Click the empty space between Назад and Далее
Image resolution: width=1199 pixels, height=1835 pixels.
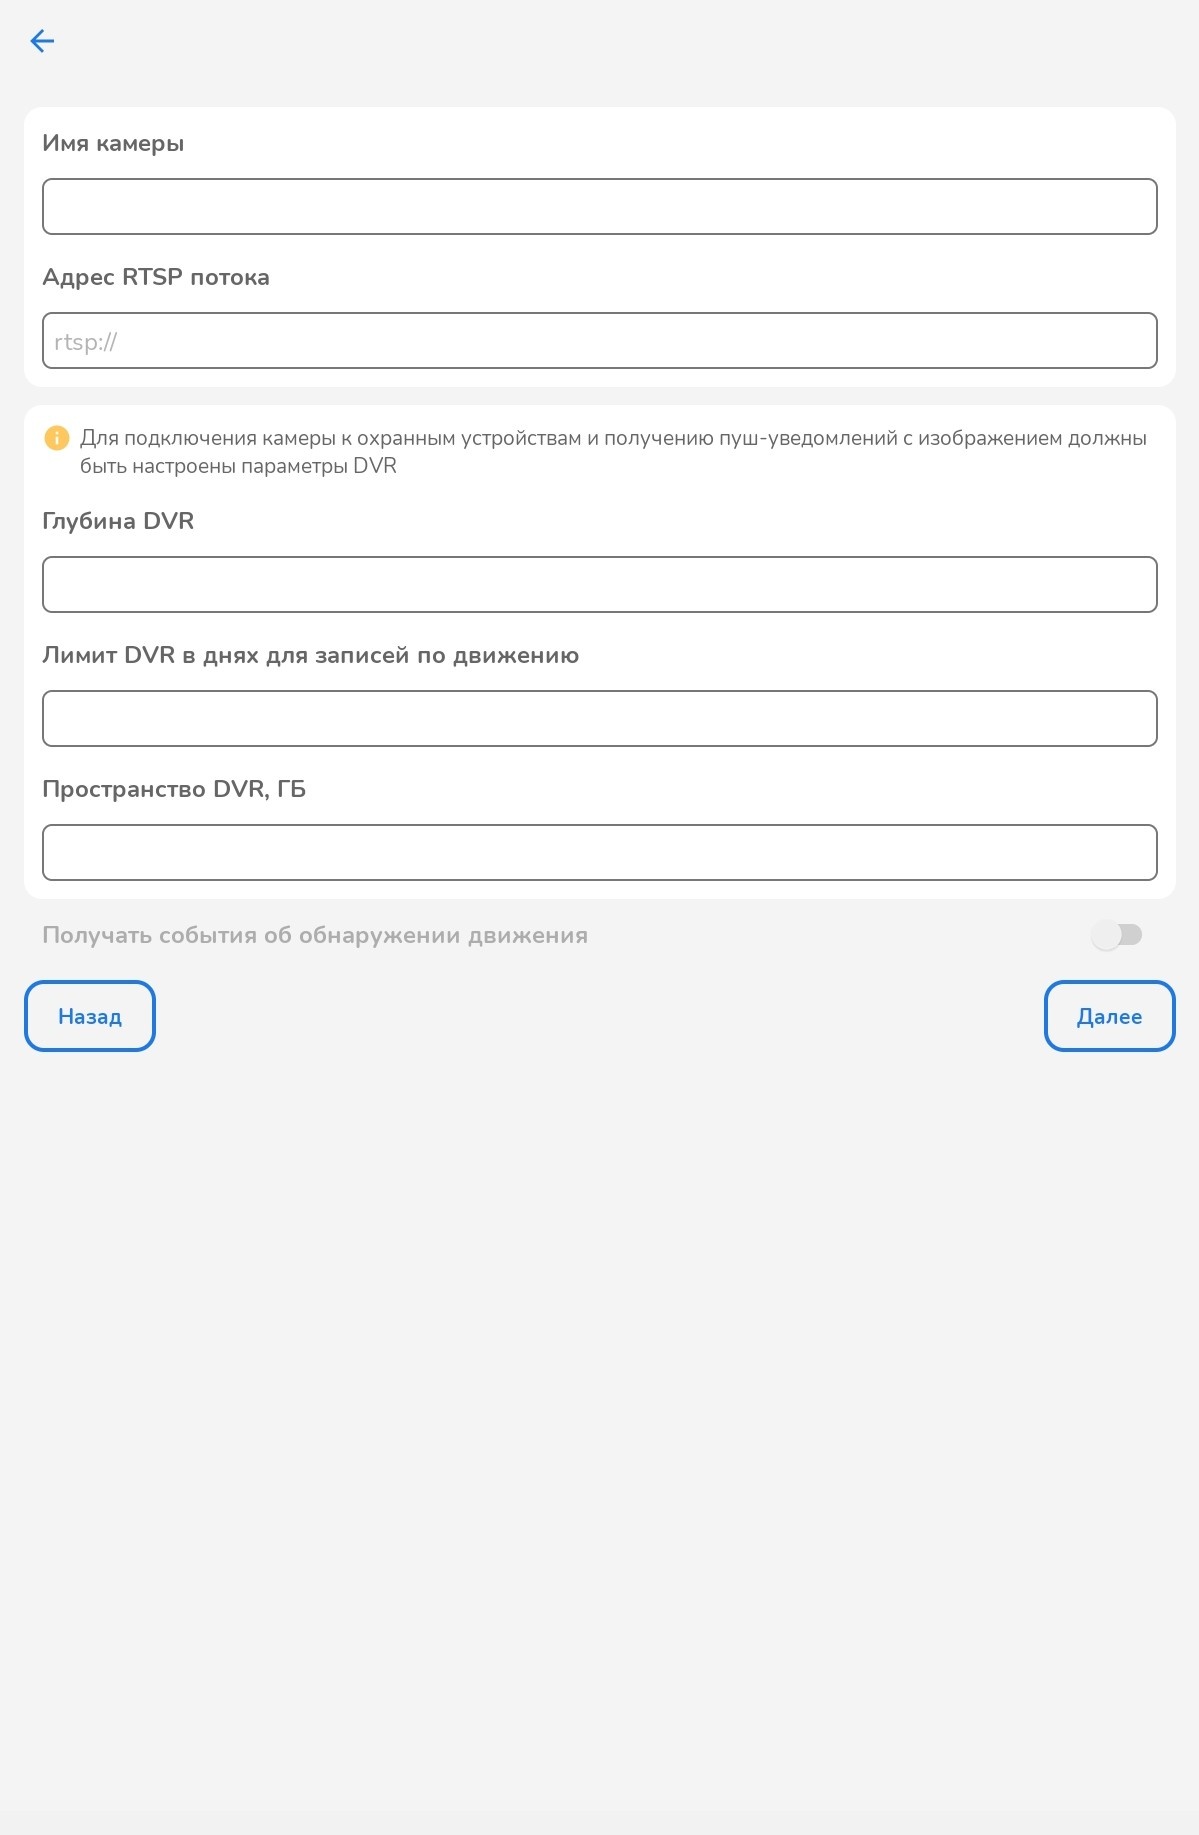600,1016
